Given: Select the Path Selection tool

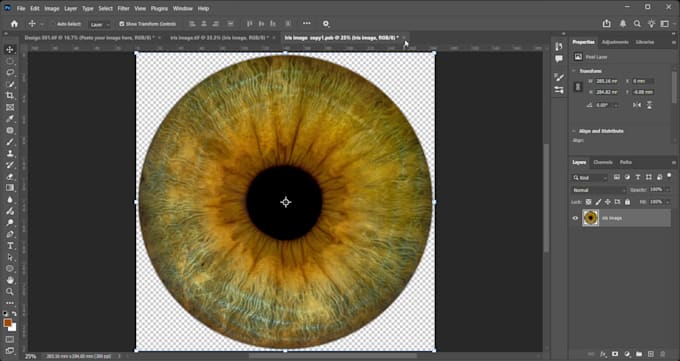Looking at the screenshot, I should tap(10, 257).
